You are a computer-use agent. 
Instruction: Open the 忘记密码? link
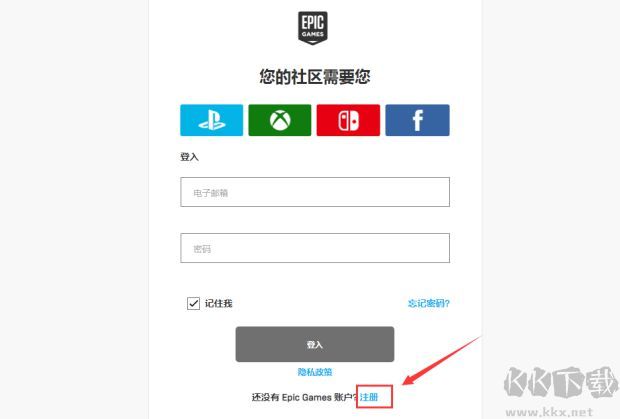tap(429, 304)
